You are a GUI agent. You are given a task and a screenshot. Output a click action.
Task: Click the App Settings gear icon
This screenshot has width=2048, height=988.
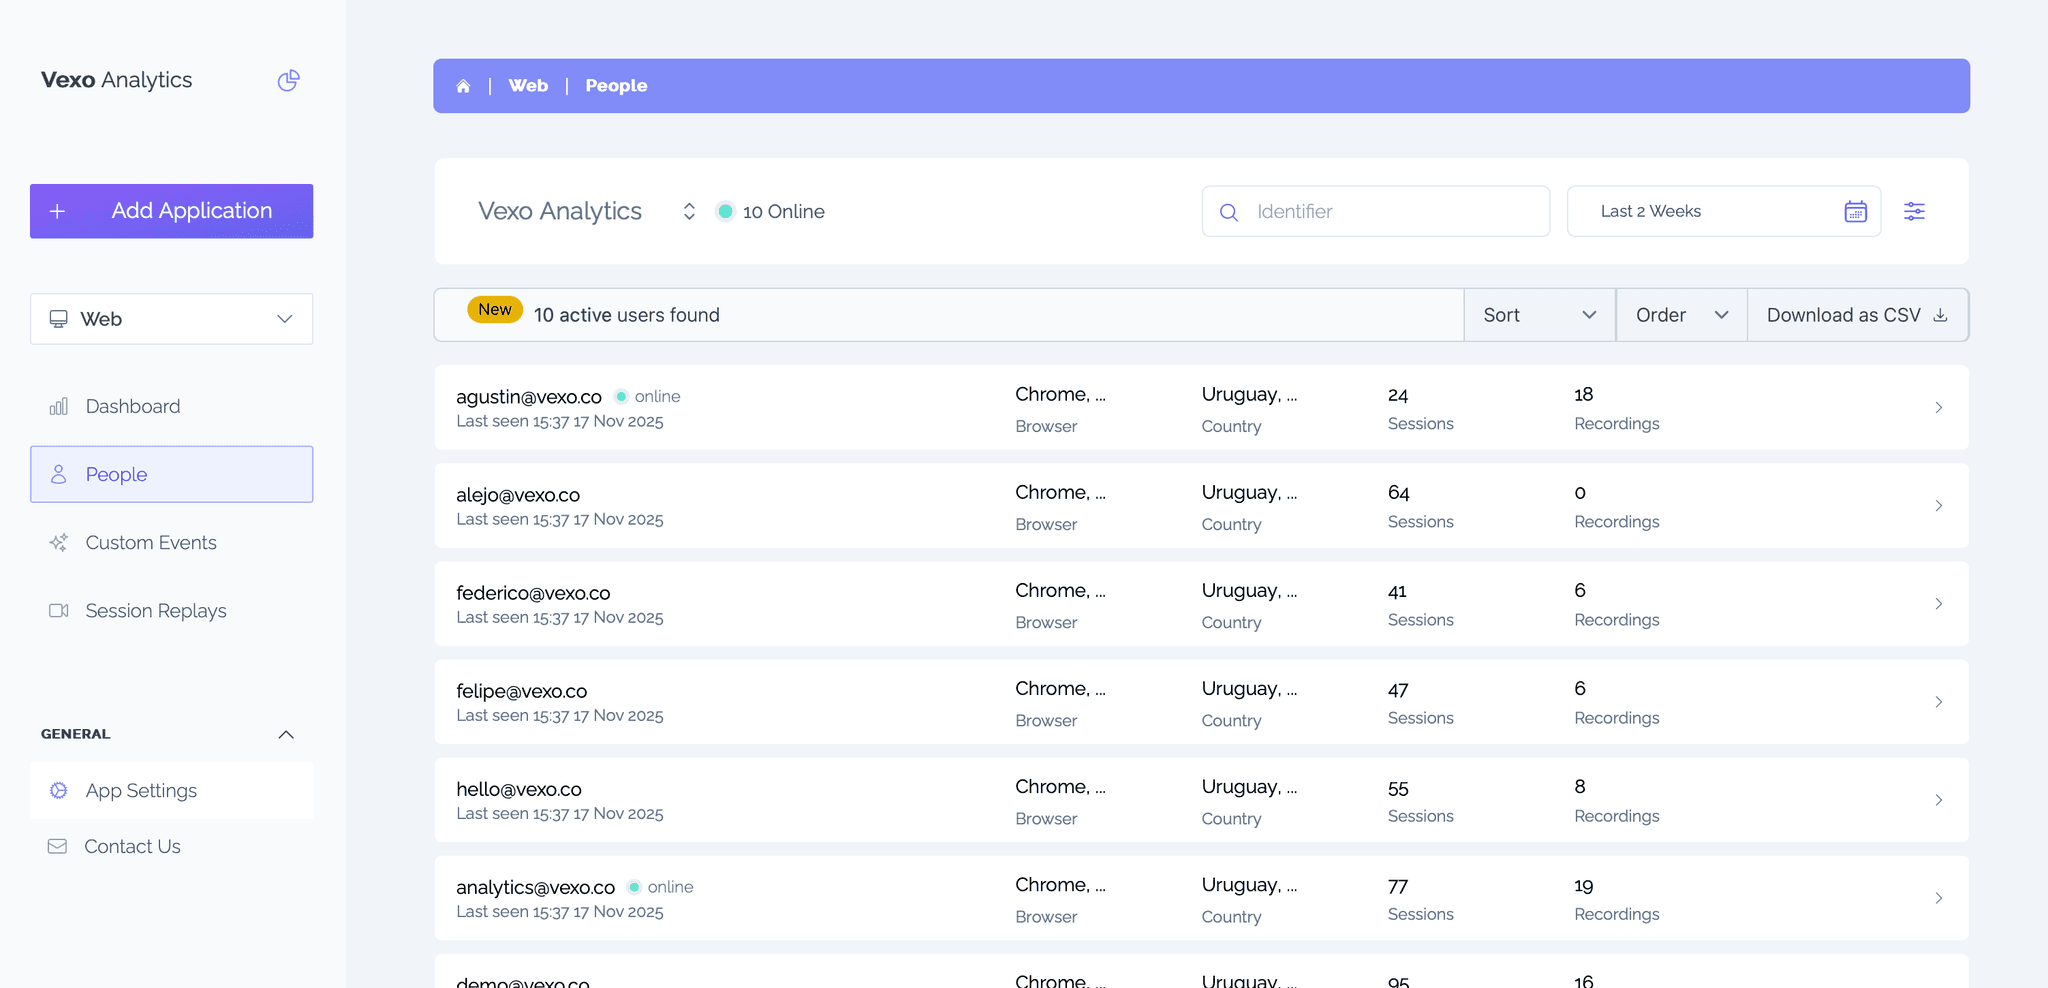(59, 790)
